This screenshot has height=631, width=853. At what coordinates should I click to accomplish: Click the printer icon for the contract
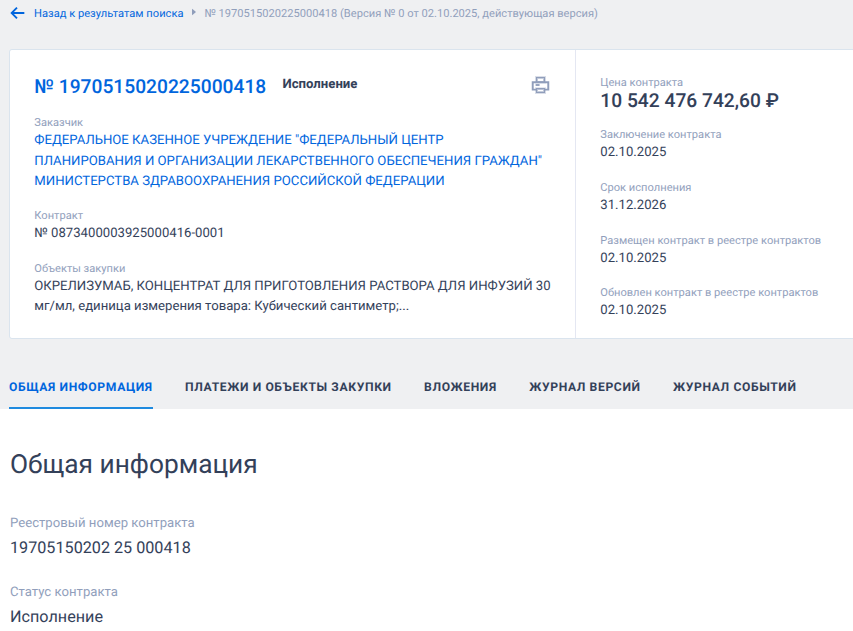coord(540,85)
